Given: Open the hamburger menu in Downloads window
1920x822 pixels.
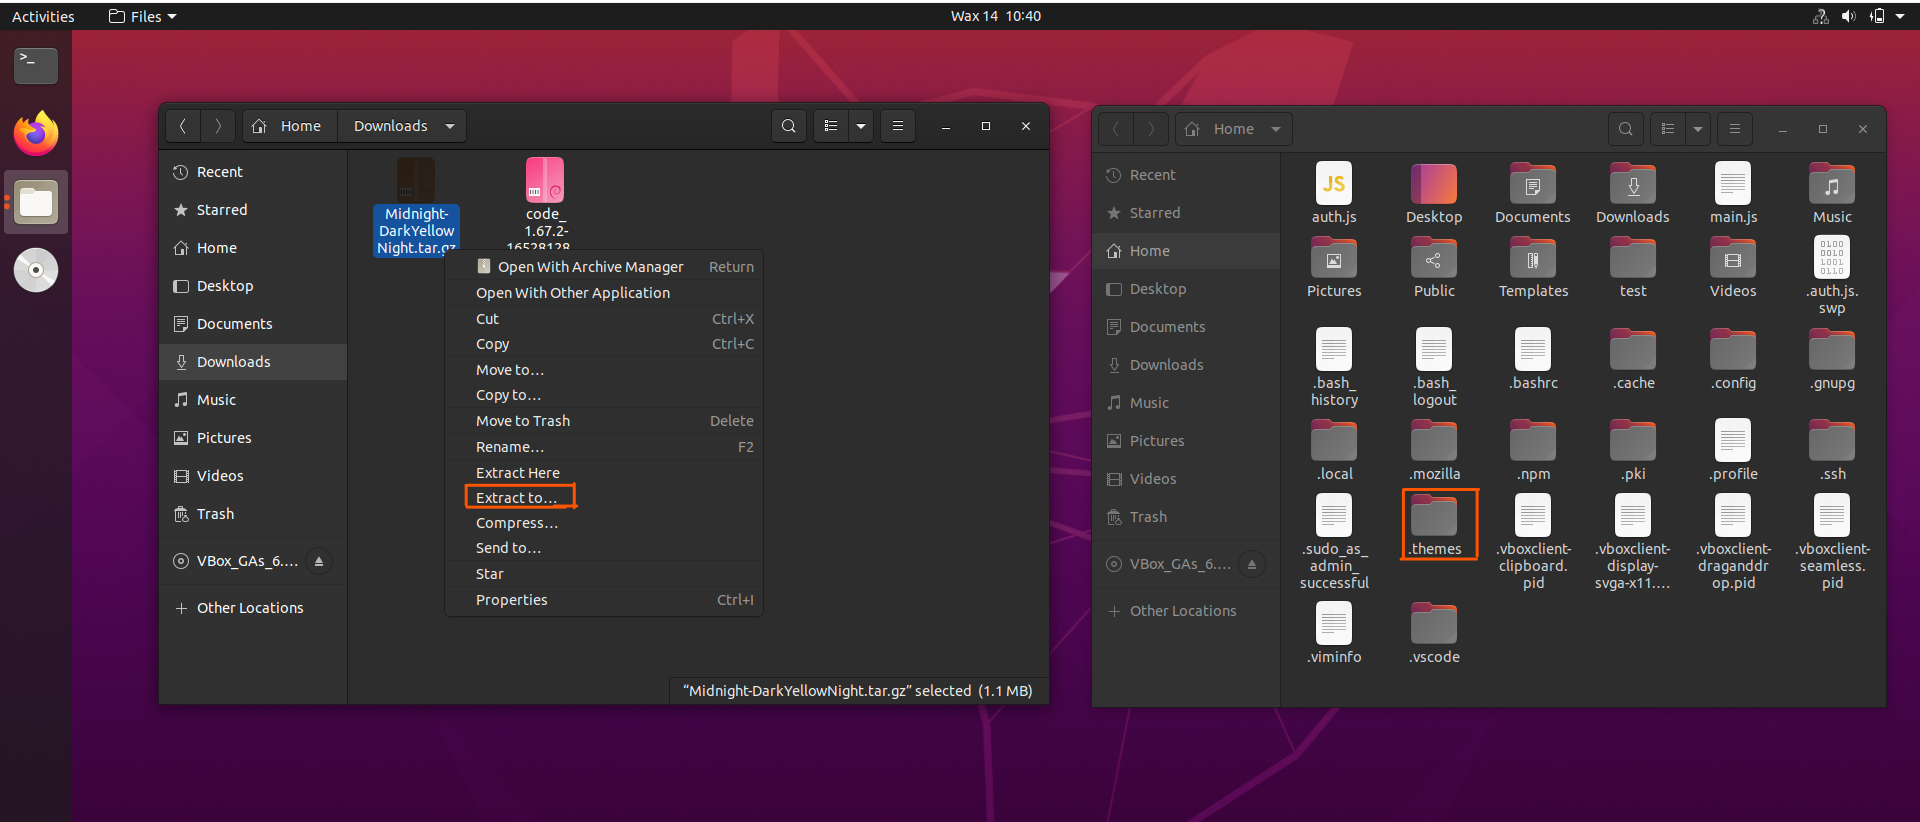Looking at the screenshot, I should pos(897,126).
